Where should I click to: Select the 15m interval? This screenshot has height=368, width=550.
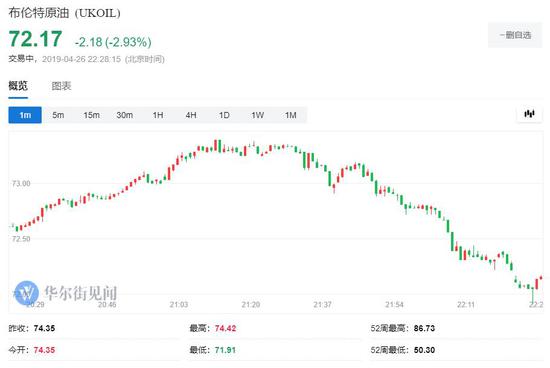coord(91,115)
